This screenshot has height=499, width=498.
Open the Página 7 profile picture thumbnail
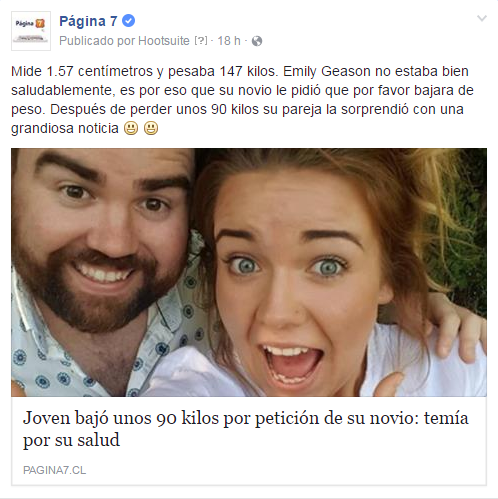pyautogui.click(x=31, y=31)
